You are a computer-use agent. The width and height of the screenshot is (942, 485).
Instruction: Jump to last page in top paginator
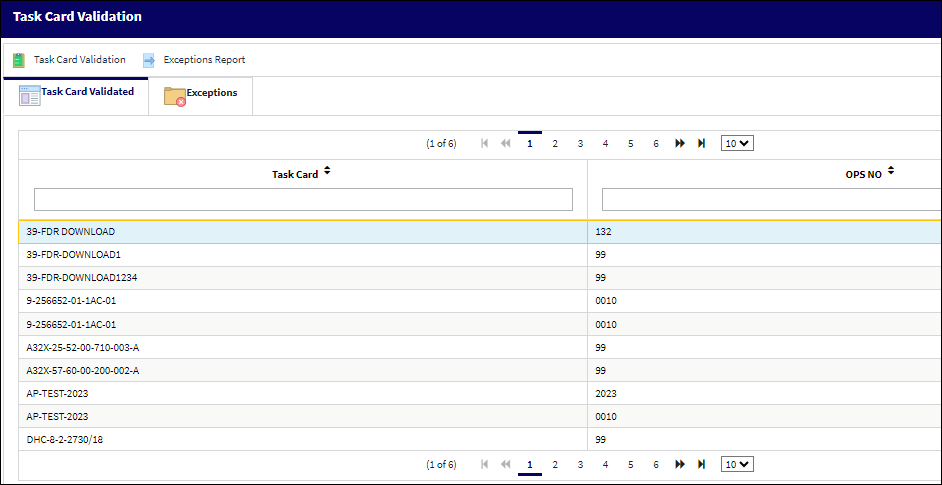(x=701, y=144)
